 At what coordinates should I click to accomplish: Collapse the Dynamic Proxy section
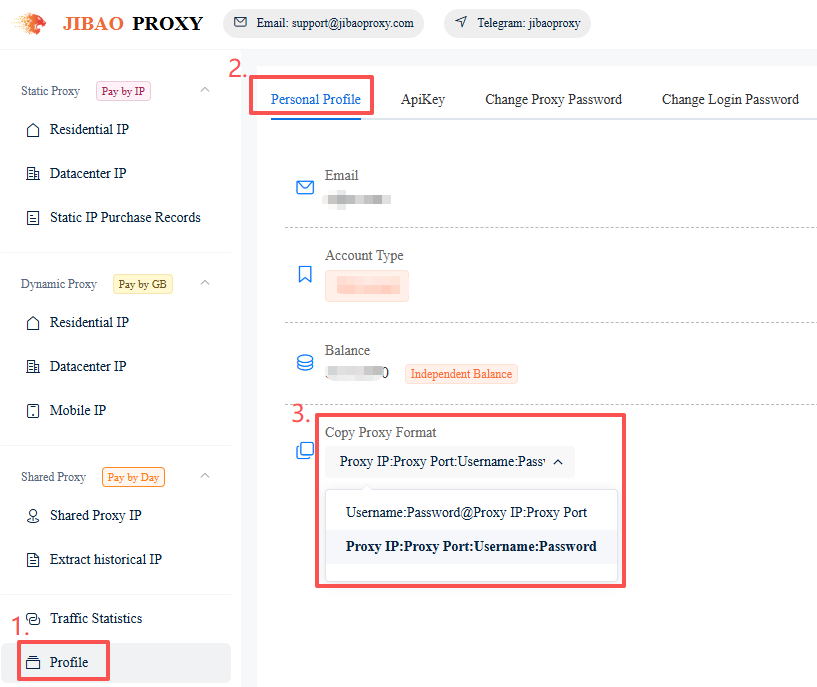pyautogui.click(x=205, y=284)
